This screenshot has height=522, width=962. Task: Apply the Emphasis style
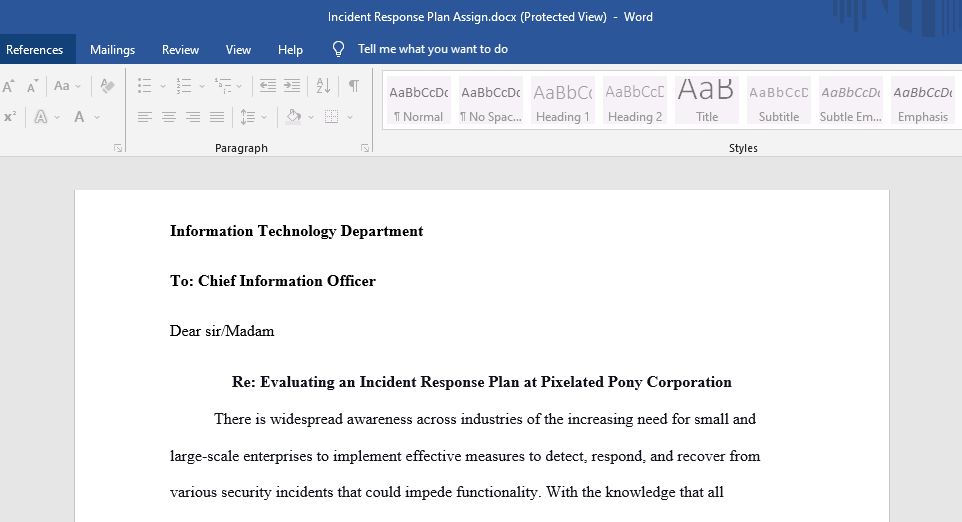point(923,101)
